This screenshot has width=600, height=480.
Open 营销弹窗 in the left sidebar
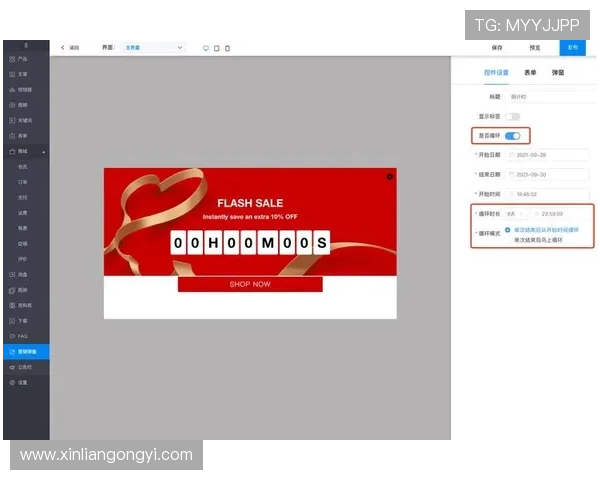tap(24, 352)
